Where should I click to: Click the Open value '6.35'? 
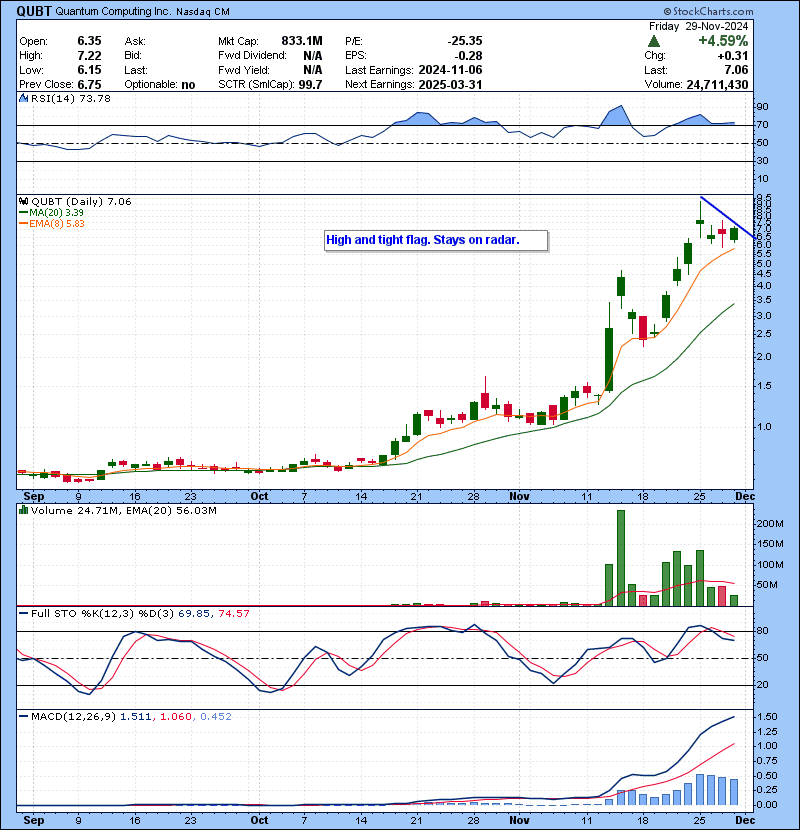[89, 41]
